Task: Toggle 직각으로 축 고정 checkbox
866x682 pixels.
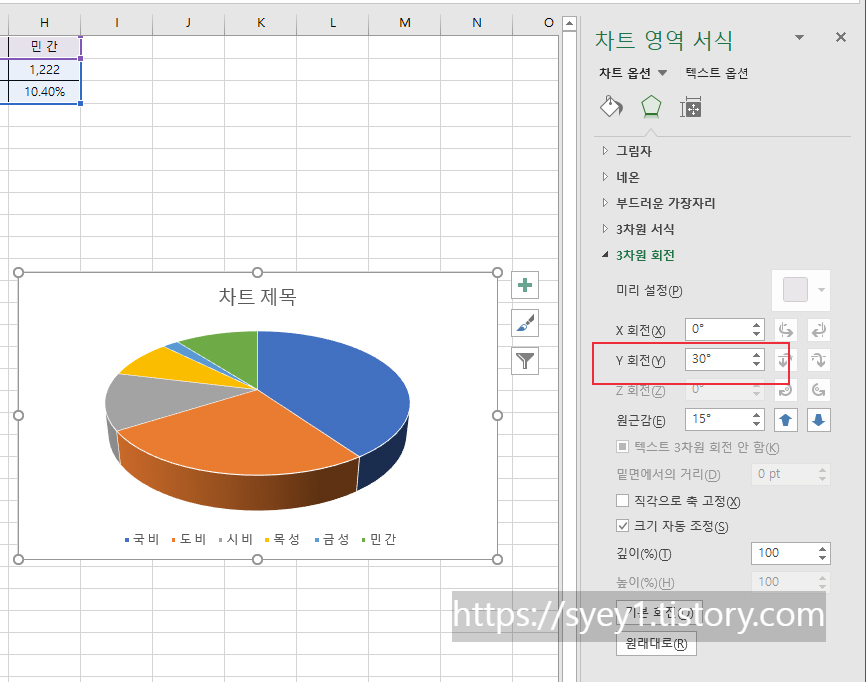Action: click(622, 500)
